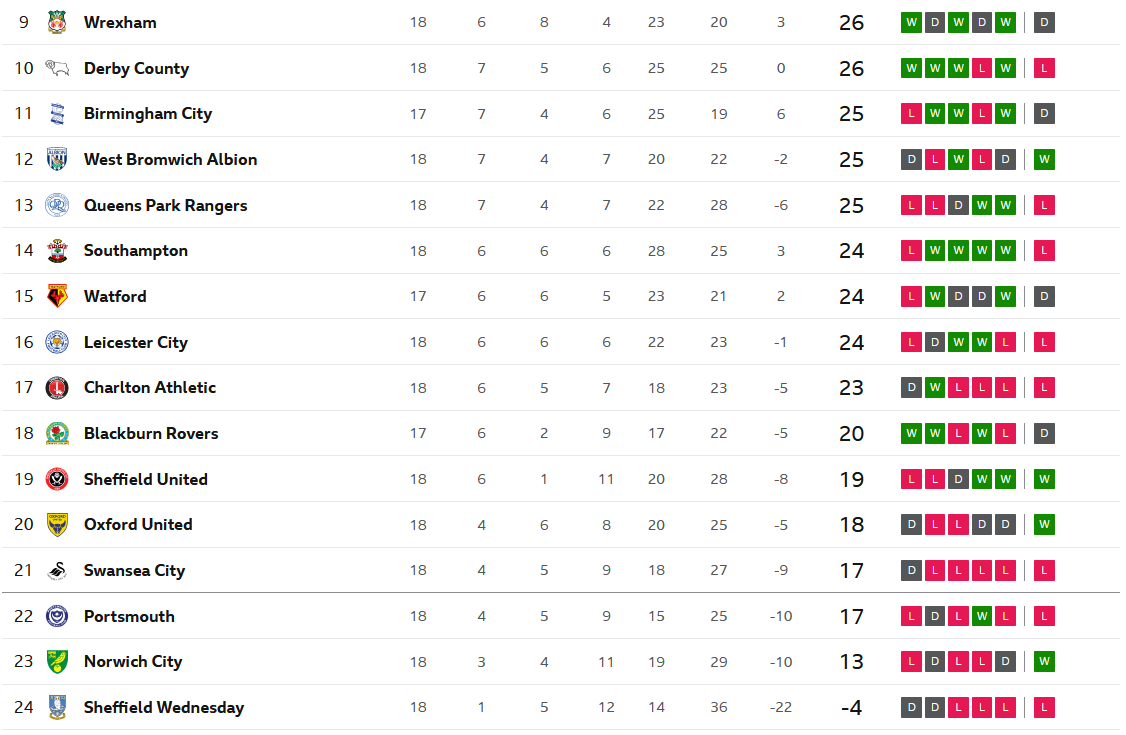Click the Southampton club crest
Screen dimensions: 1126x735
(57, 251)
